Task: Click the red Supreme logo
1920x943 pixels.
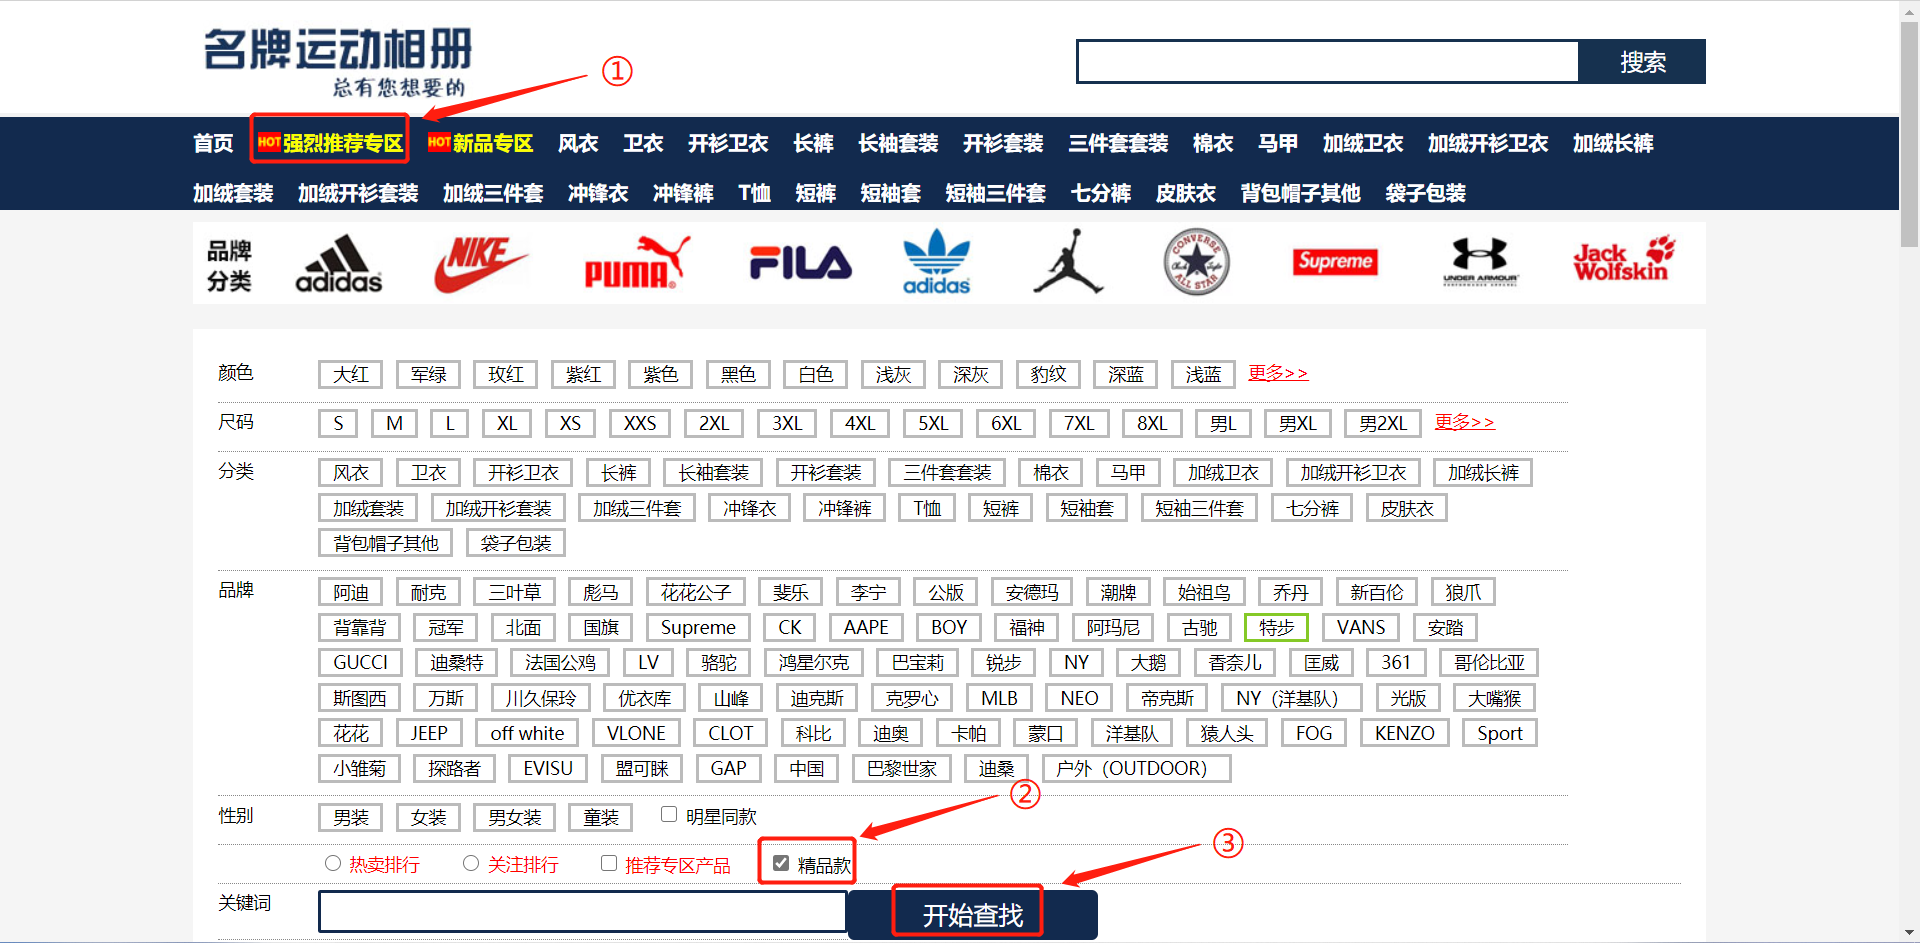Action: pyautogui.click(x=1335, y=262)
